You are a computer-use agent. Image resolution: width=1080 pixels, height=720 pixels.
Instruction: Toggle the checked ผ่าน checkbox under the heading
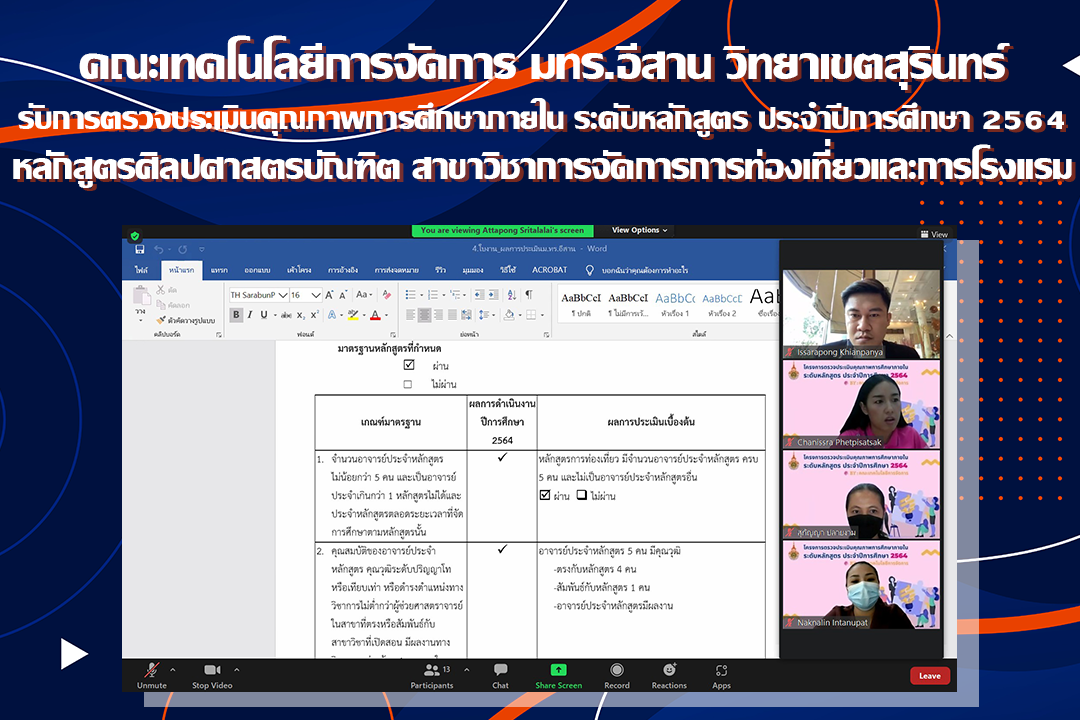tap(408, 366)
